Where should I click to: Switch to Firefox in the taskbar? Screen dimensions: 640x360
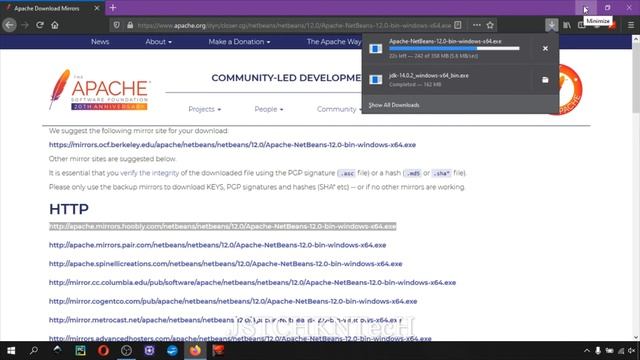[195, 351]
